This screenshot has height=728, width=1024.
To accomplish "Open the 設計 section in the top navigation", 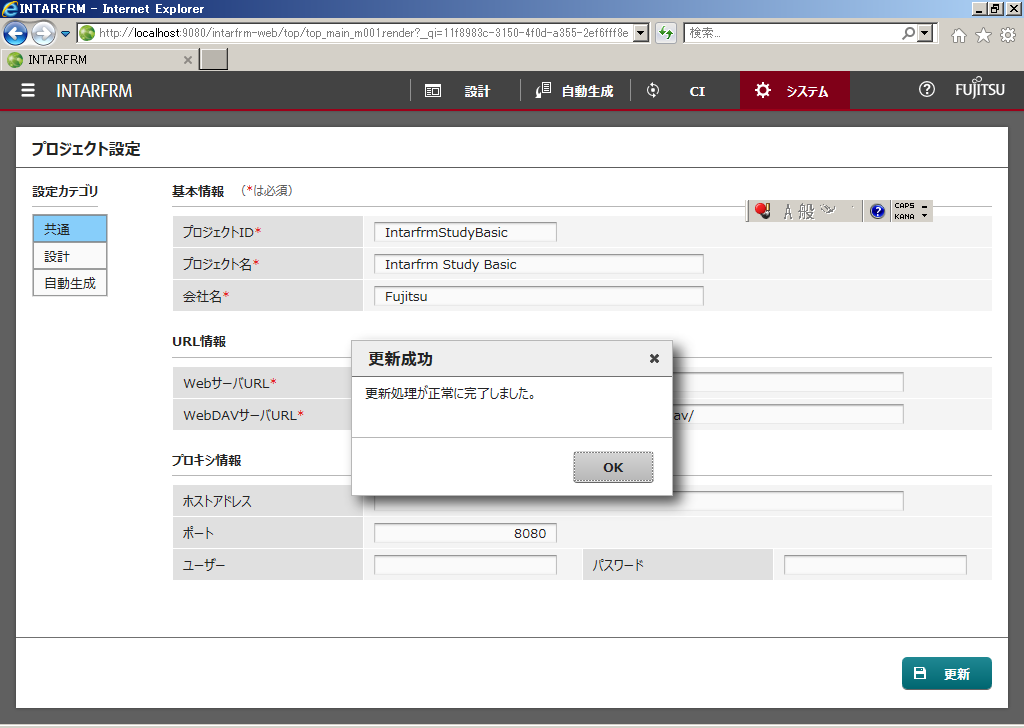I will (x=476, y=90).
